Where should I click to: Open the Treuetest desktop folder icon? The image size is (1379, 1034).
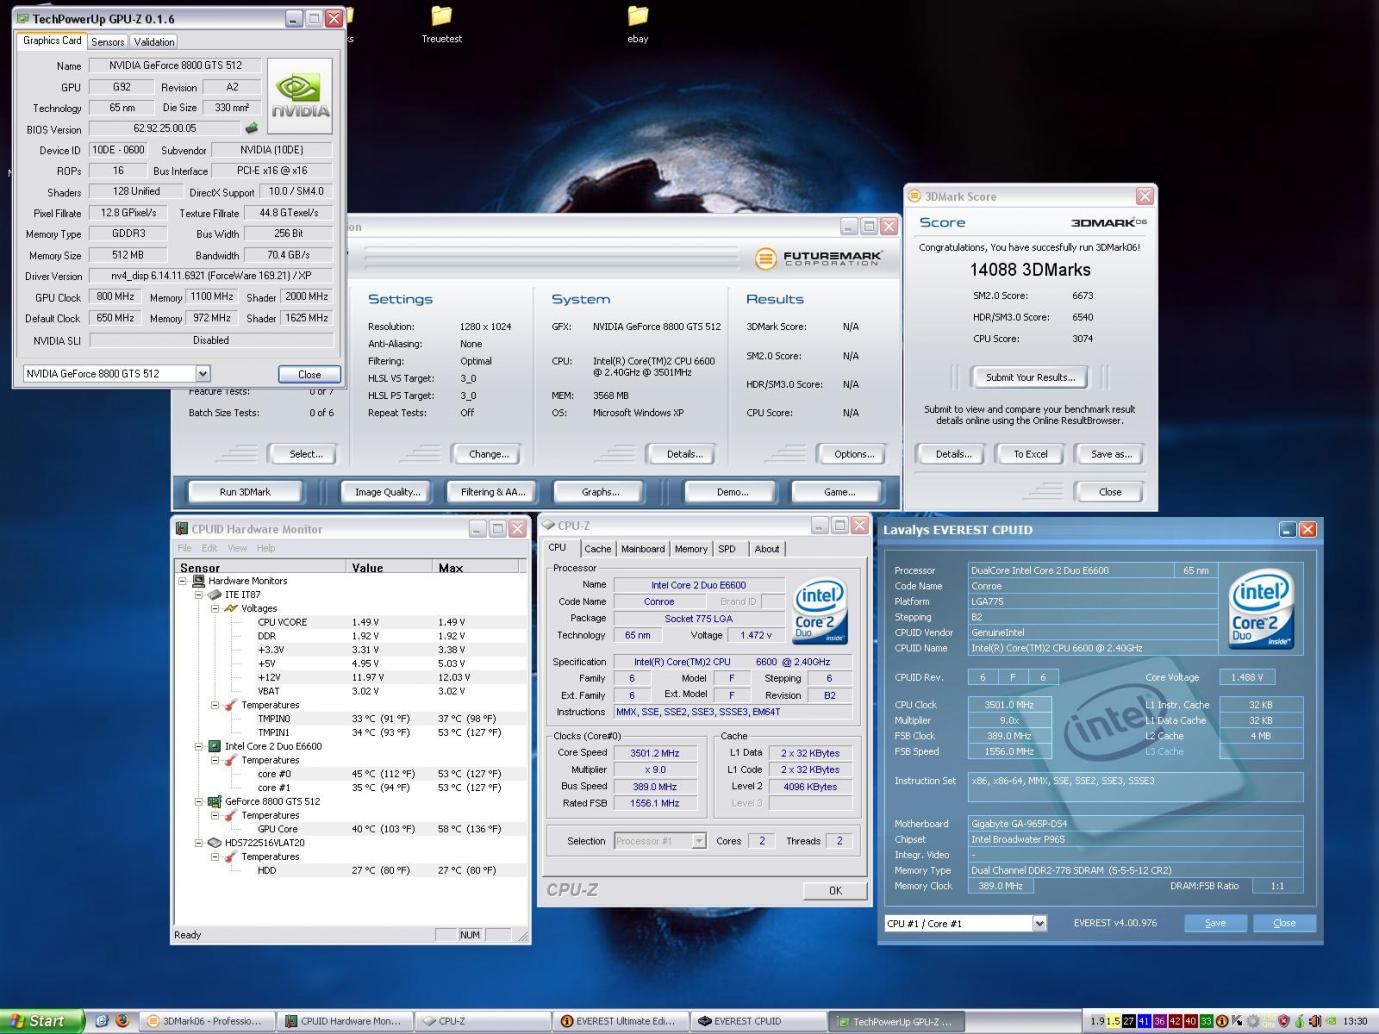pyautogui.click(x=441, y=16)
